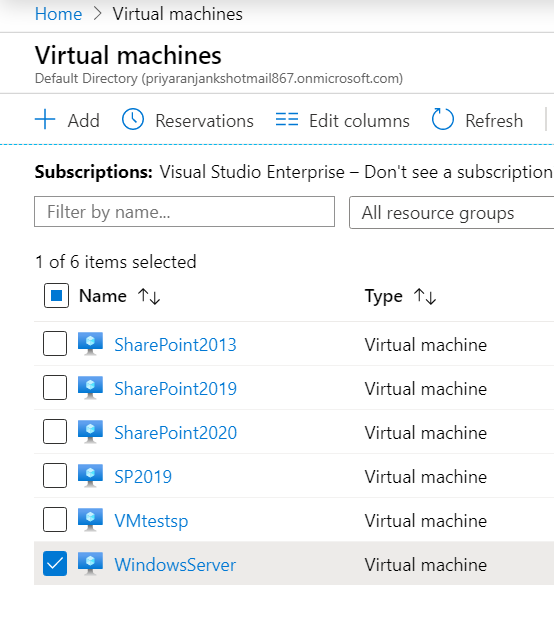Screen dimensions: 554x631
Task: Click the SharePoint2013 VM icon
Action: 91,344
